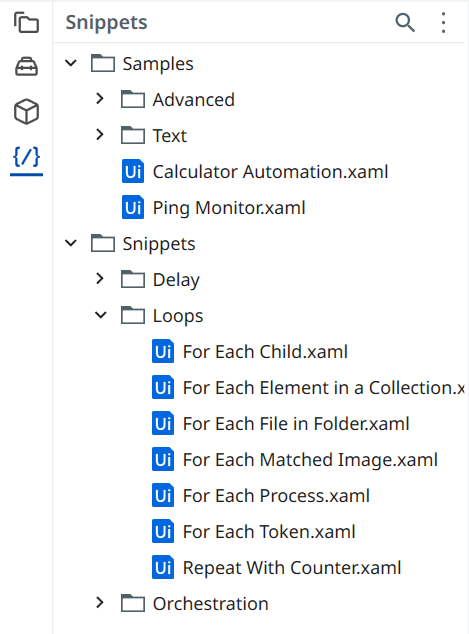The height and width of the screenshot is (634, 469).
Task: Select Ping Monitor.xaml file name
Action: click(229, 208)
